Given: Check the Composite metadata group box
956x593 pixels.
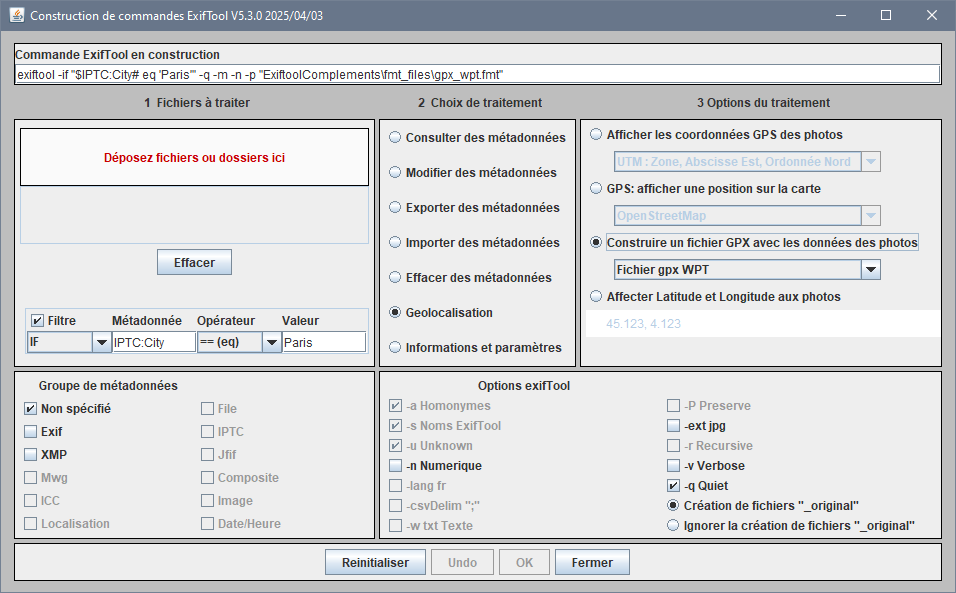Looking at the screenshot, I should (x=207, y=478).
